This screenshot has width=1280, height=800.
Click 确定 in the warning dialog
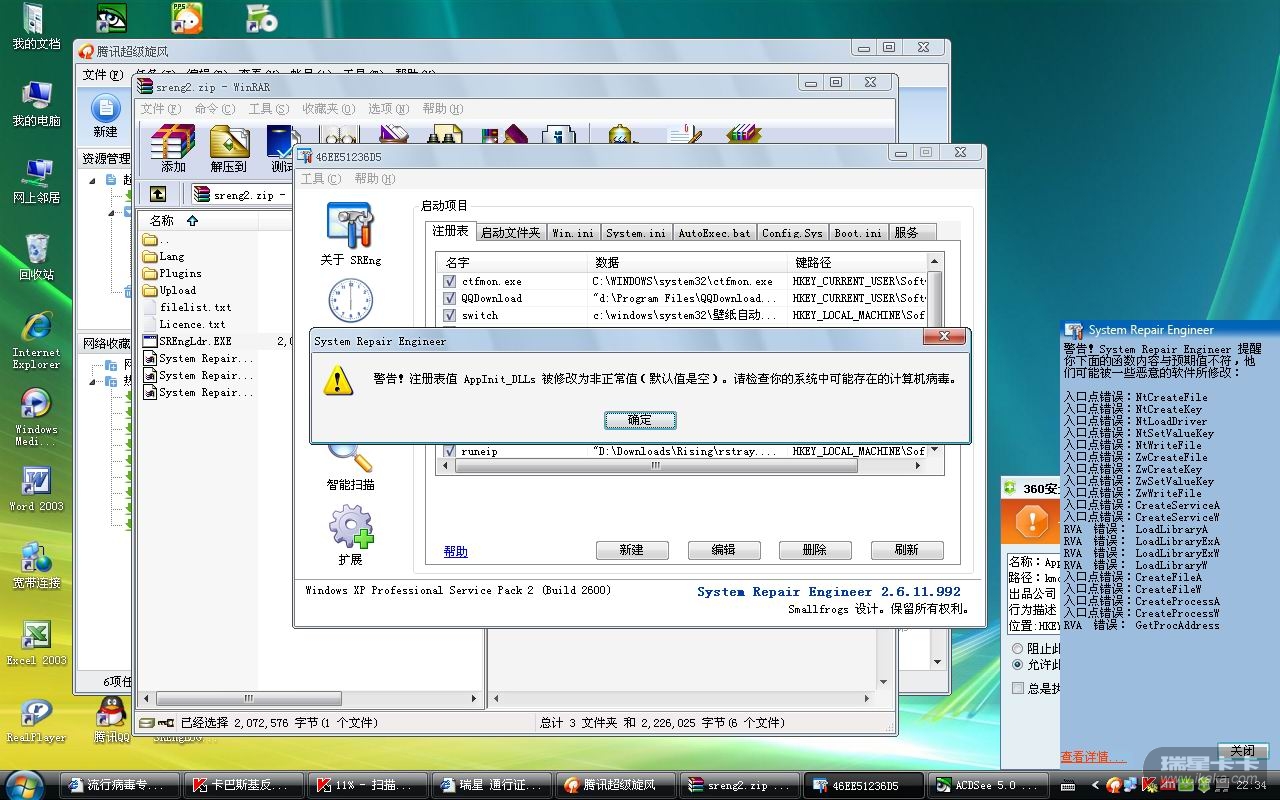[640, 420]
